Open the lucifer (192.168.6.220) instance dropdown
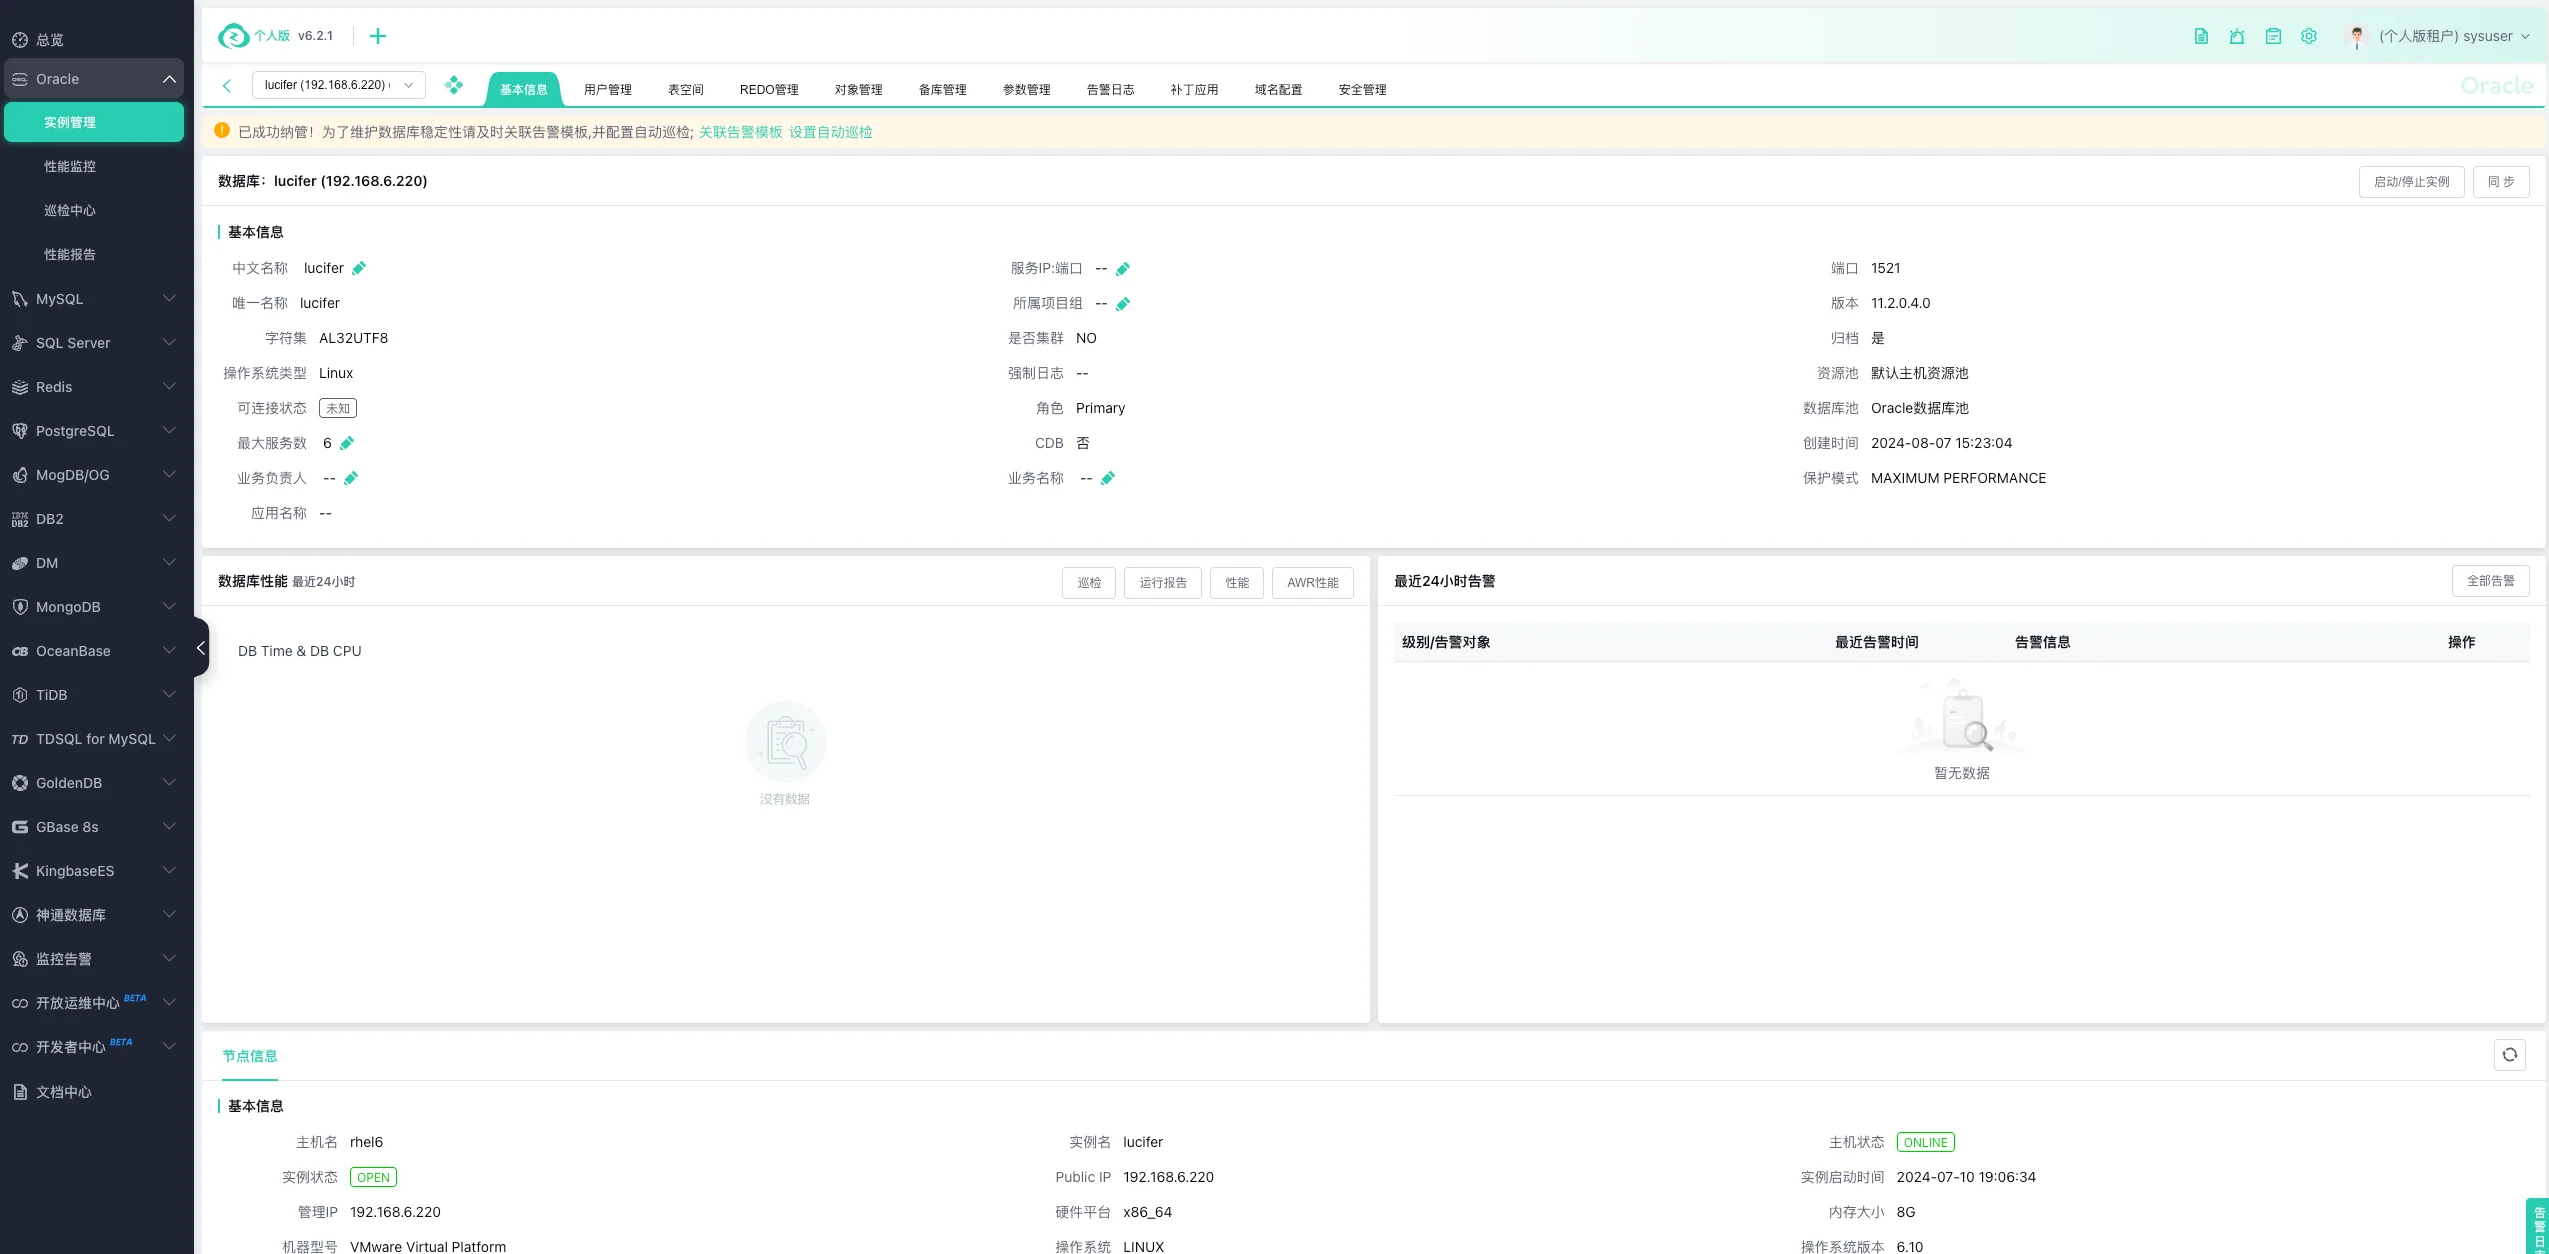This screenshot has height=1254, width=2549. click(x=338, y=85)
